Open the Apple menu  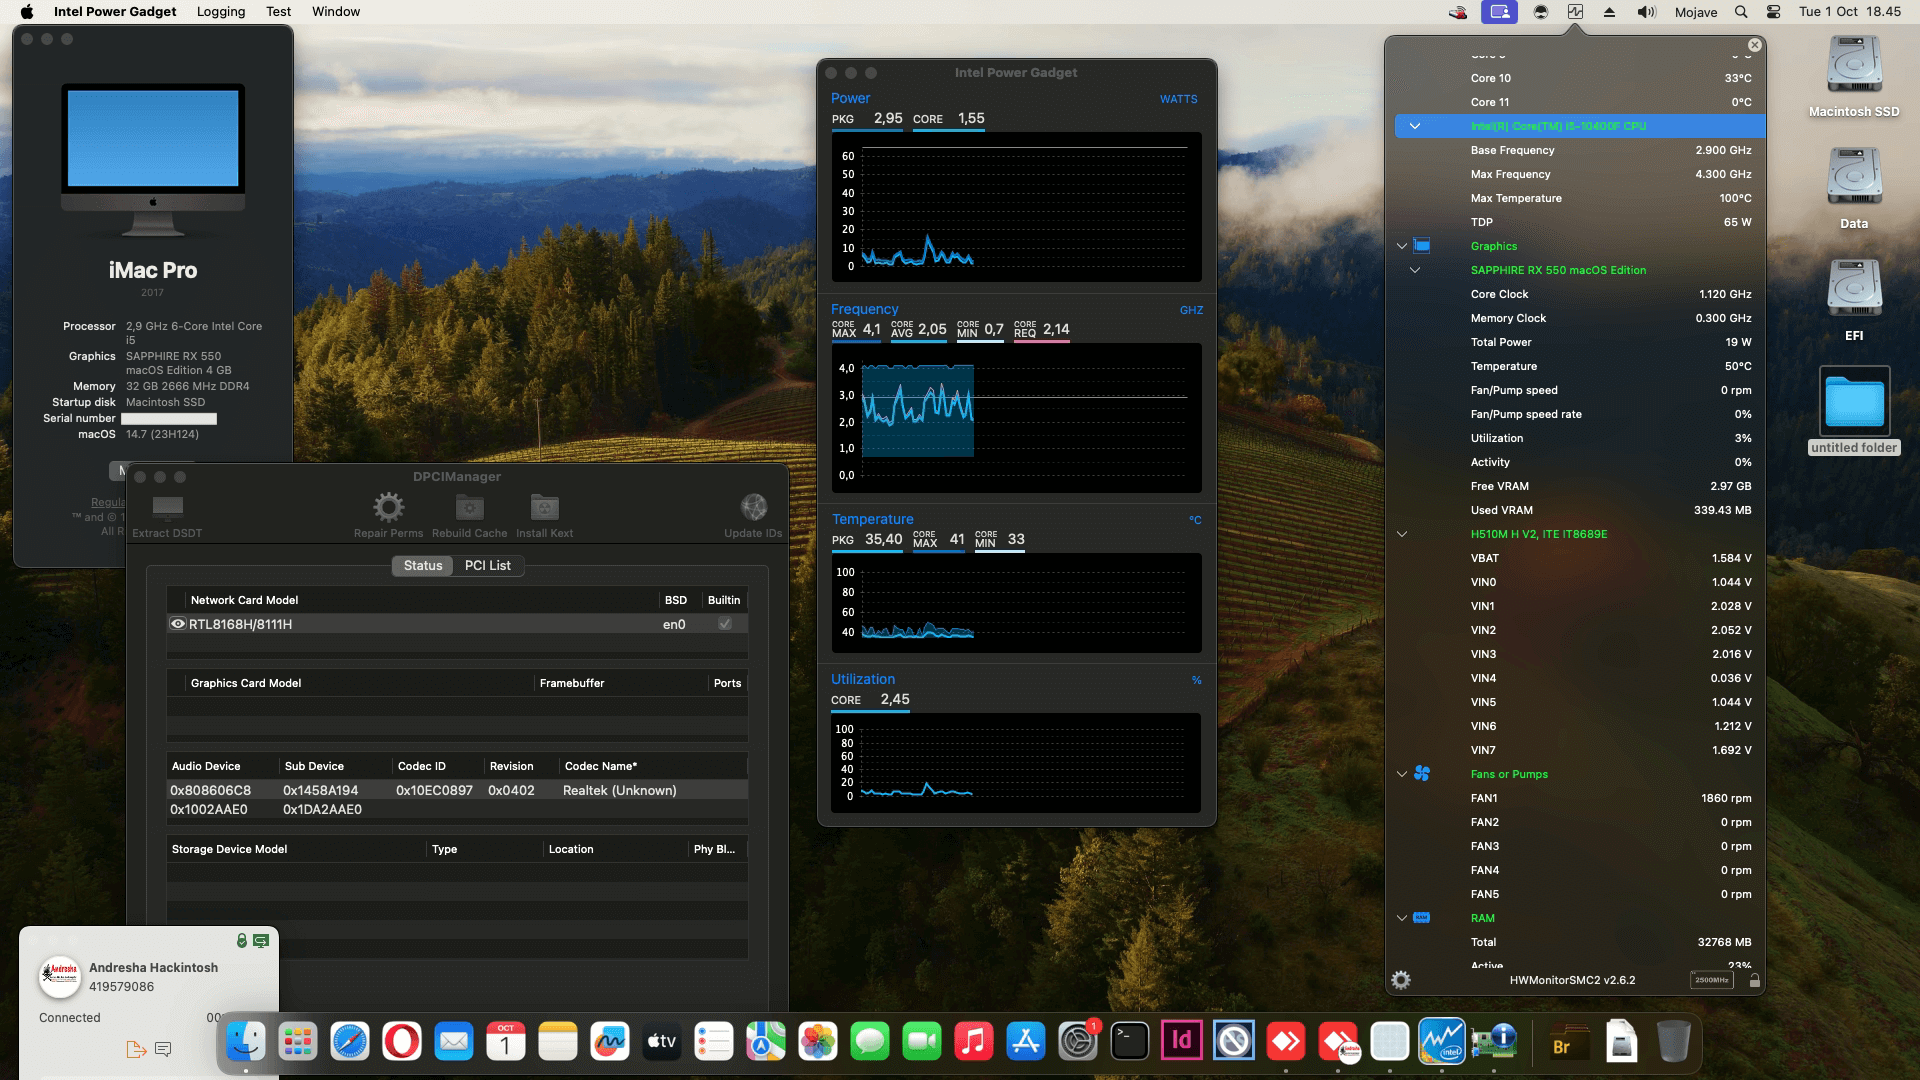27,12
